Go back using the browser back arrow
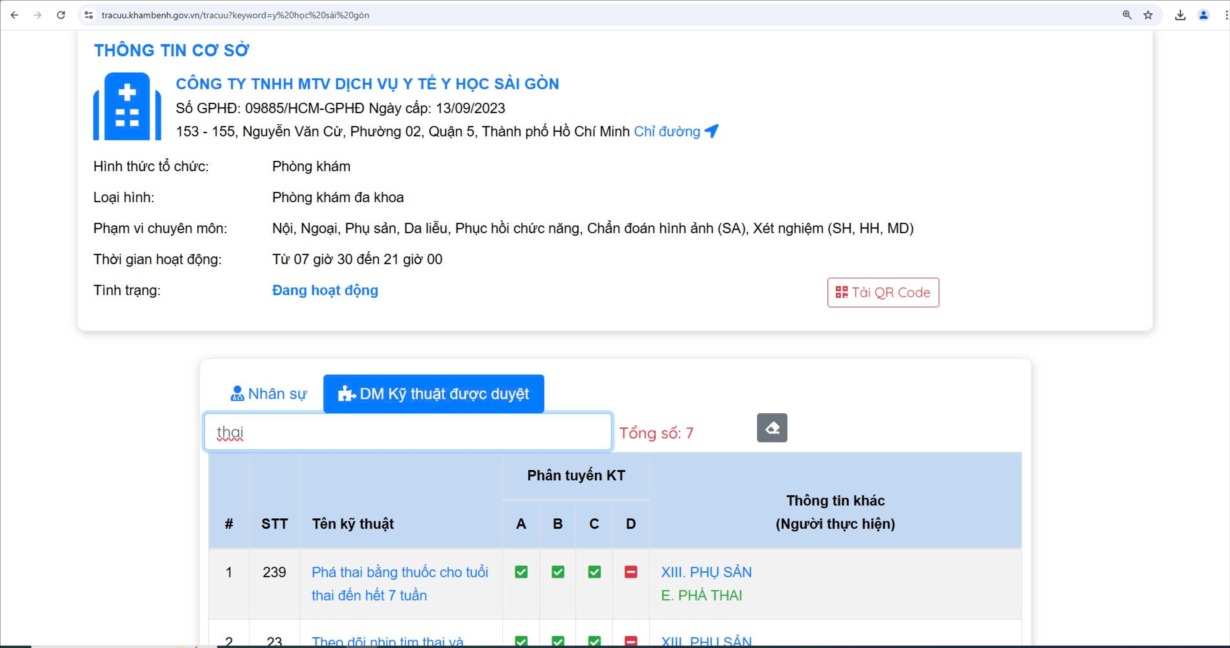Screen dimensions: 1230x648 tap(14, 15)
